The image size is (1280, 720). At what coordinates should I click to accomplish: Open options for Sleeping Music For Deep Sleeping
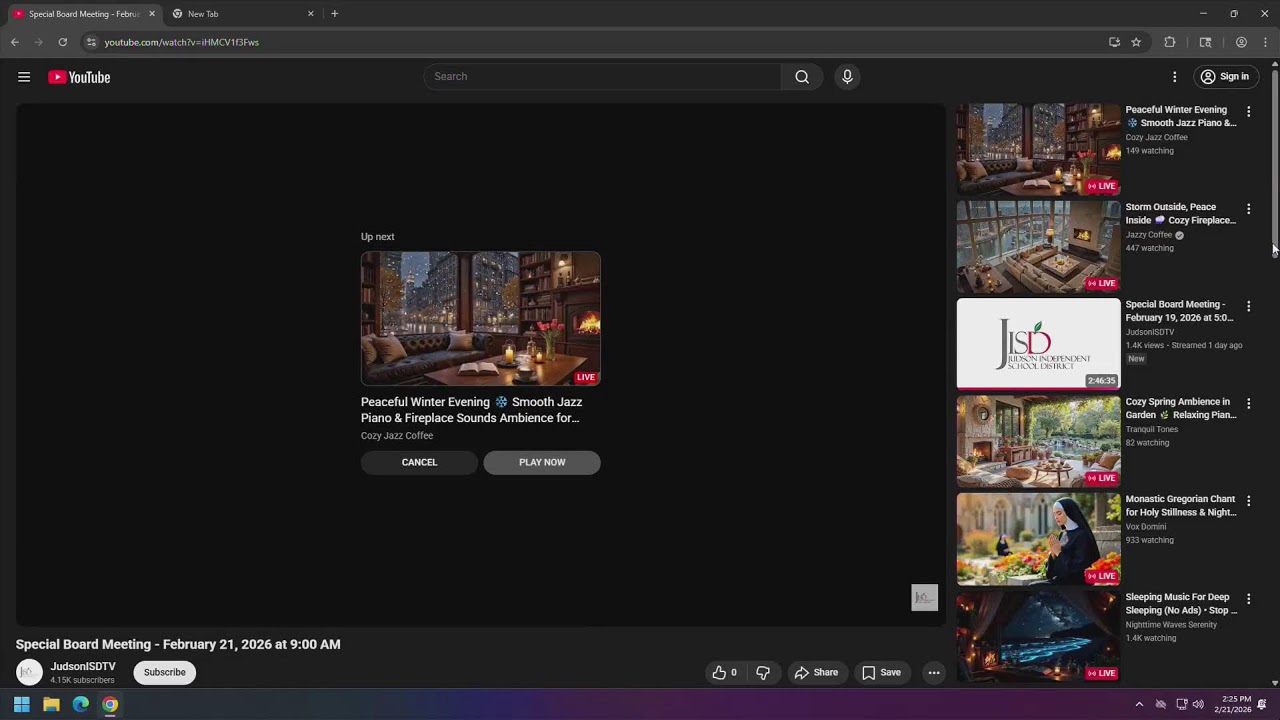point(1248,599)
